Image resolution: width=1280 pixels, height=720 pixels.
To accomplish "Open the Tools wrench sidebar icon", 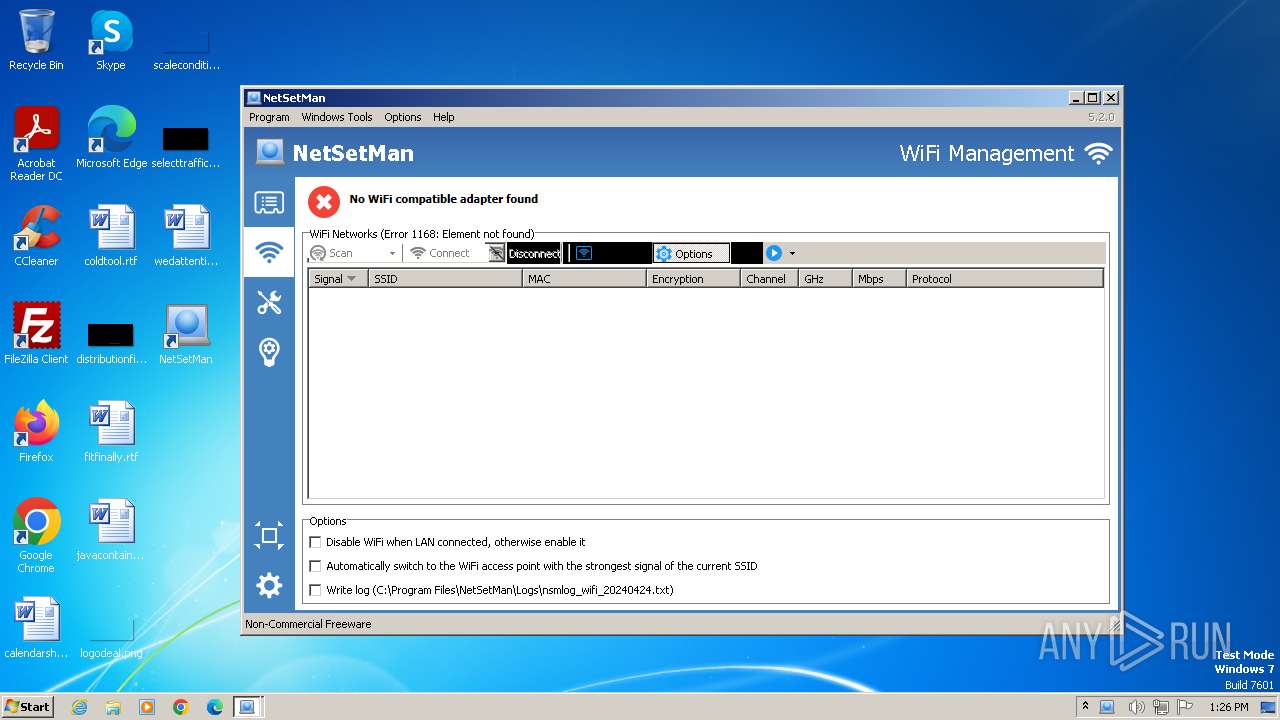I will point(269,302).
